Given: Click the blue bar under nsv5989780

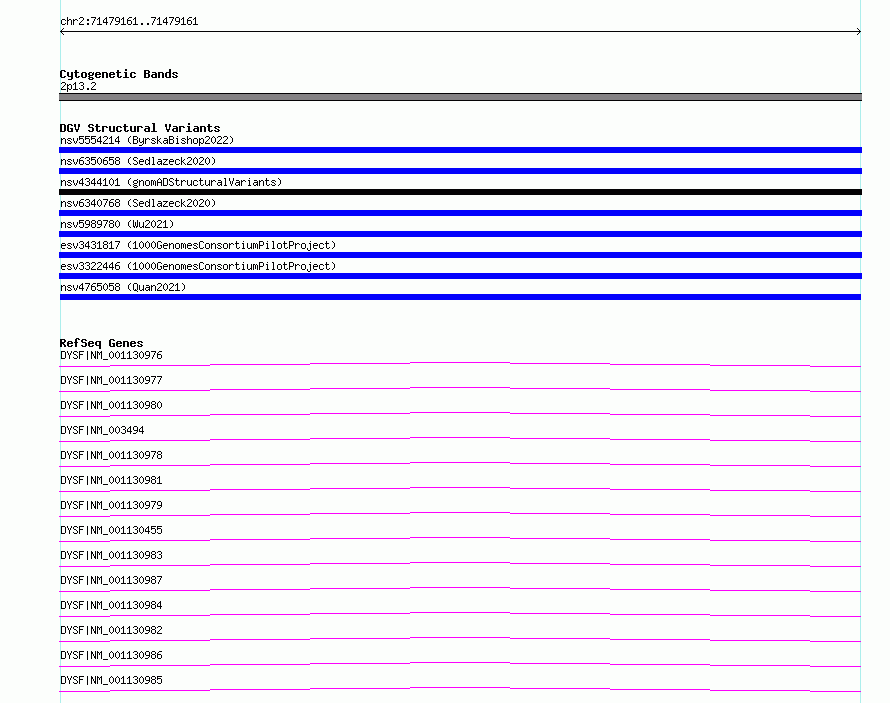Looking at the screenshot, I should coord(460,234).
